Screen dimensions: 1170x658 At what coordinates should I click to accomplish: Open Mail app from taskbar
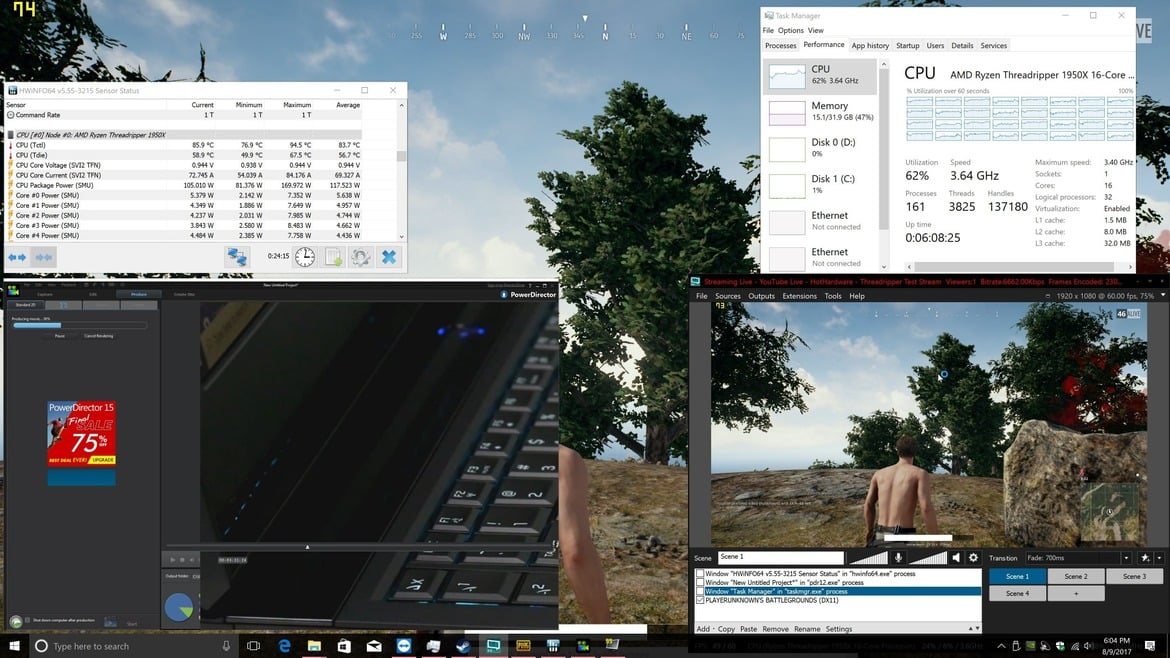coord(374,646)
